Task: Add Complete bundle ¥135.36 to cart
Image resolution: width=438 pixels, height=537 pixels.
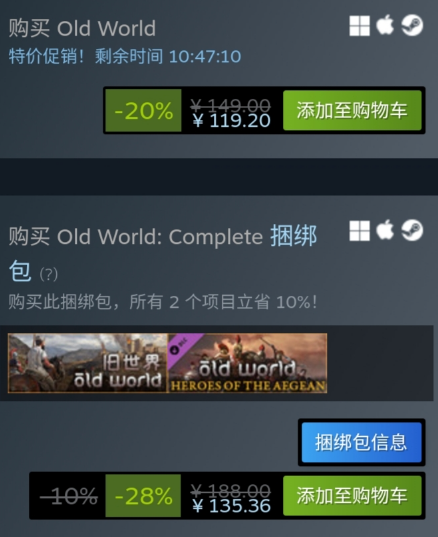Action: click(352, 496)
